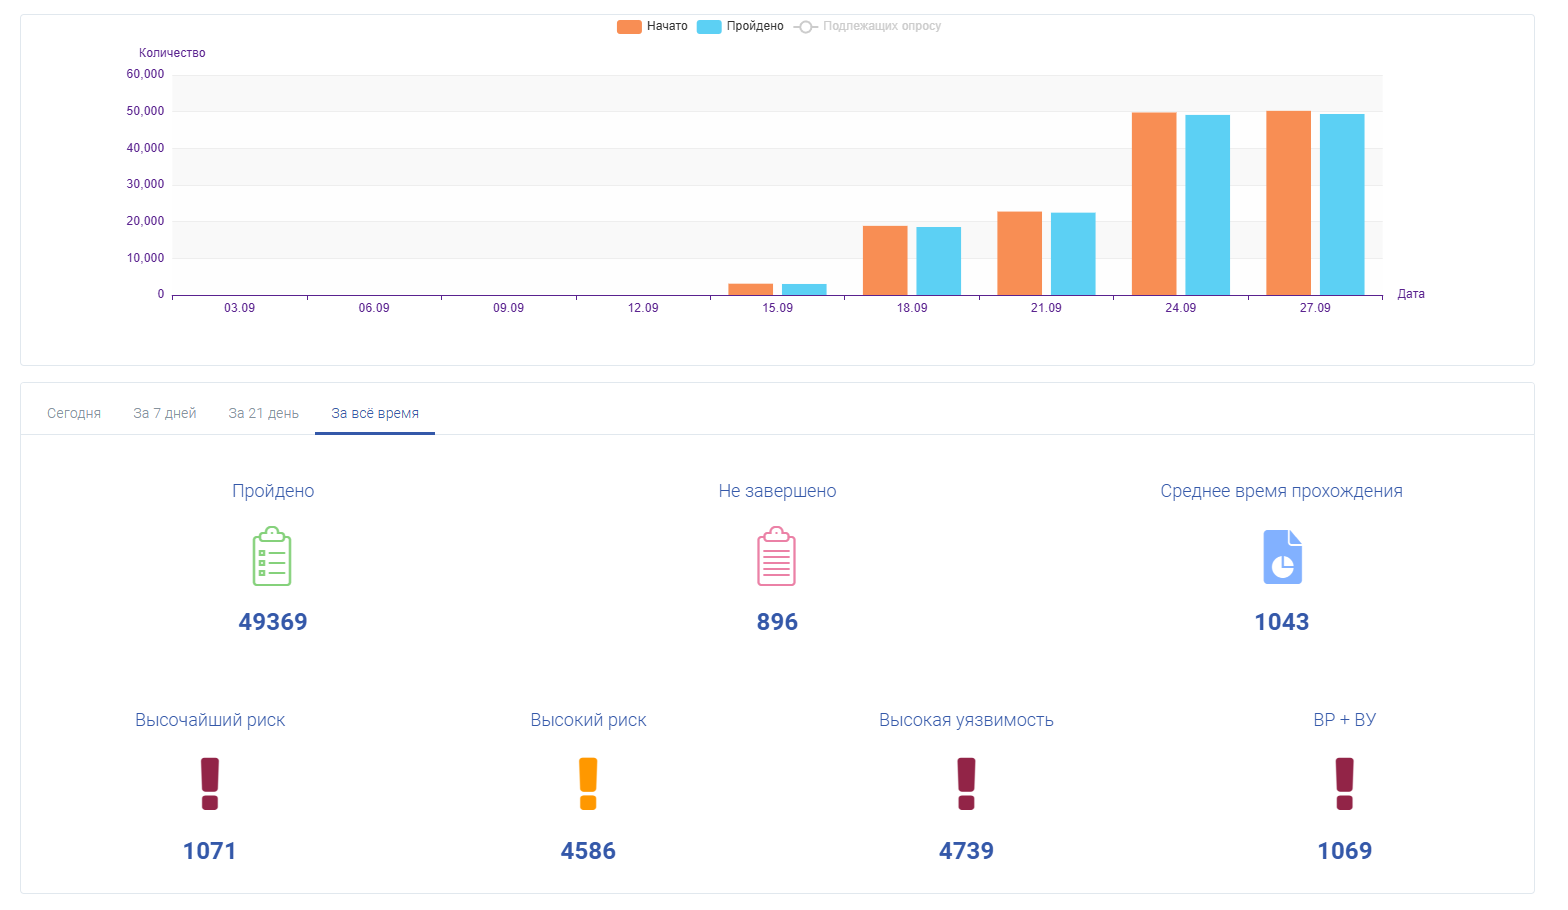Image resolution: width=1568 pixels, height=910 pixels.
Task: Click the pink clipboard icon under Не завершено
Action: [776, 556]
